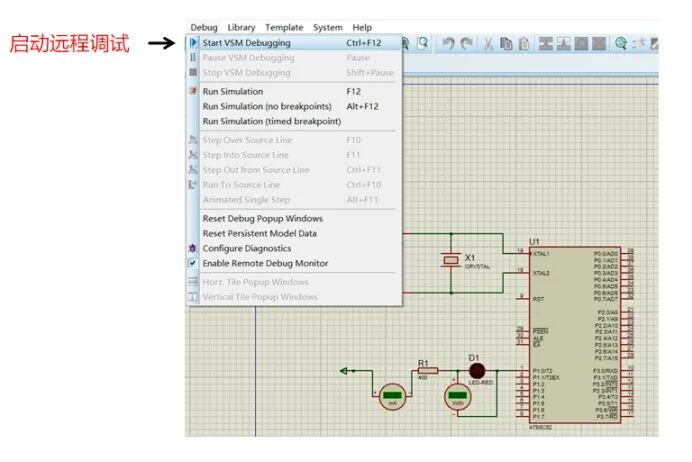The width and height of the screenshot is (692, 462).
Task: Open the Help menu
Action: [x=362, y=27]
